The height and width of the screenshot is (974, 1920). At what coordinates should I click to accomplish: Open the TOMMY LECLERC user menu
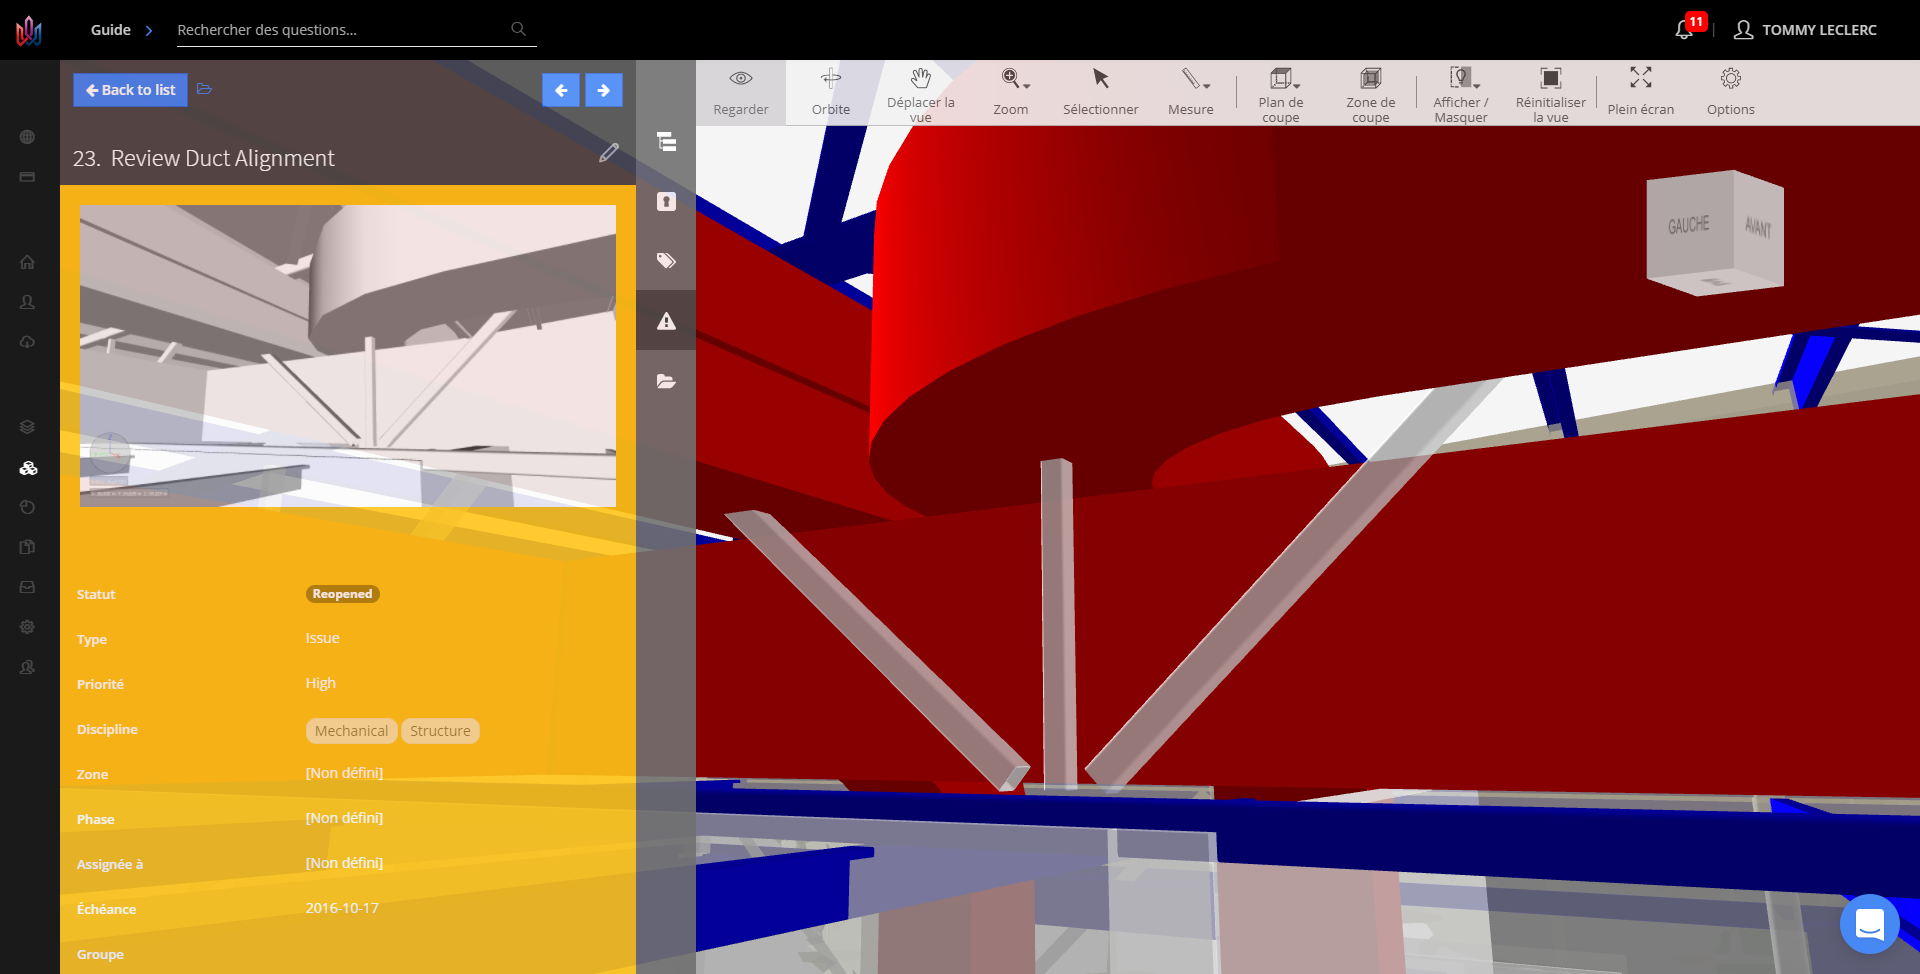coord(1805,30)
